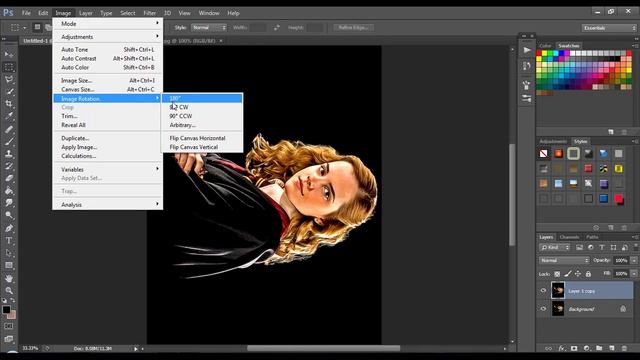This screenshot has width=640, height=360.
Task: Click the foreground color swatch
Action: [x=6, y=309]
